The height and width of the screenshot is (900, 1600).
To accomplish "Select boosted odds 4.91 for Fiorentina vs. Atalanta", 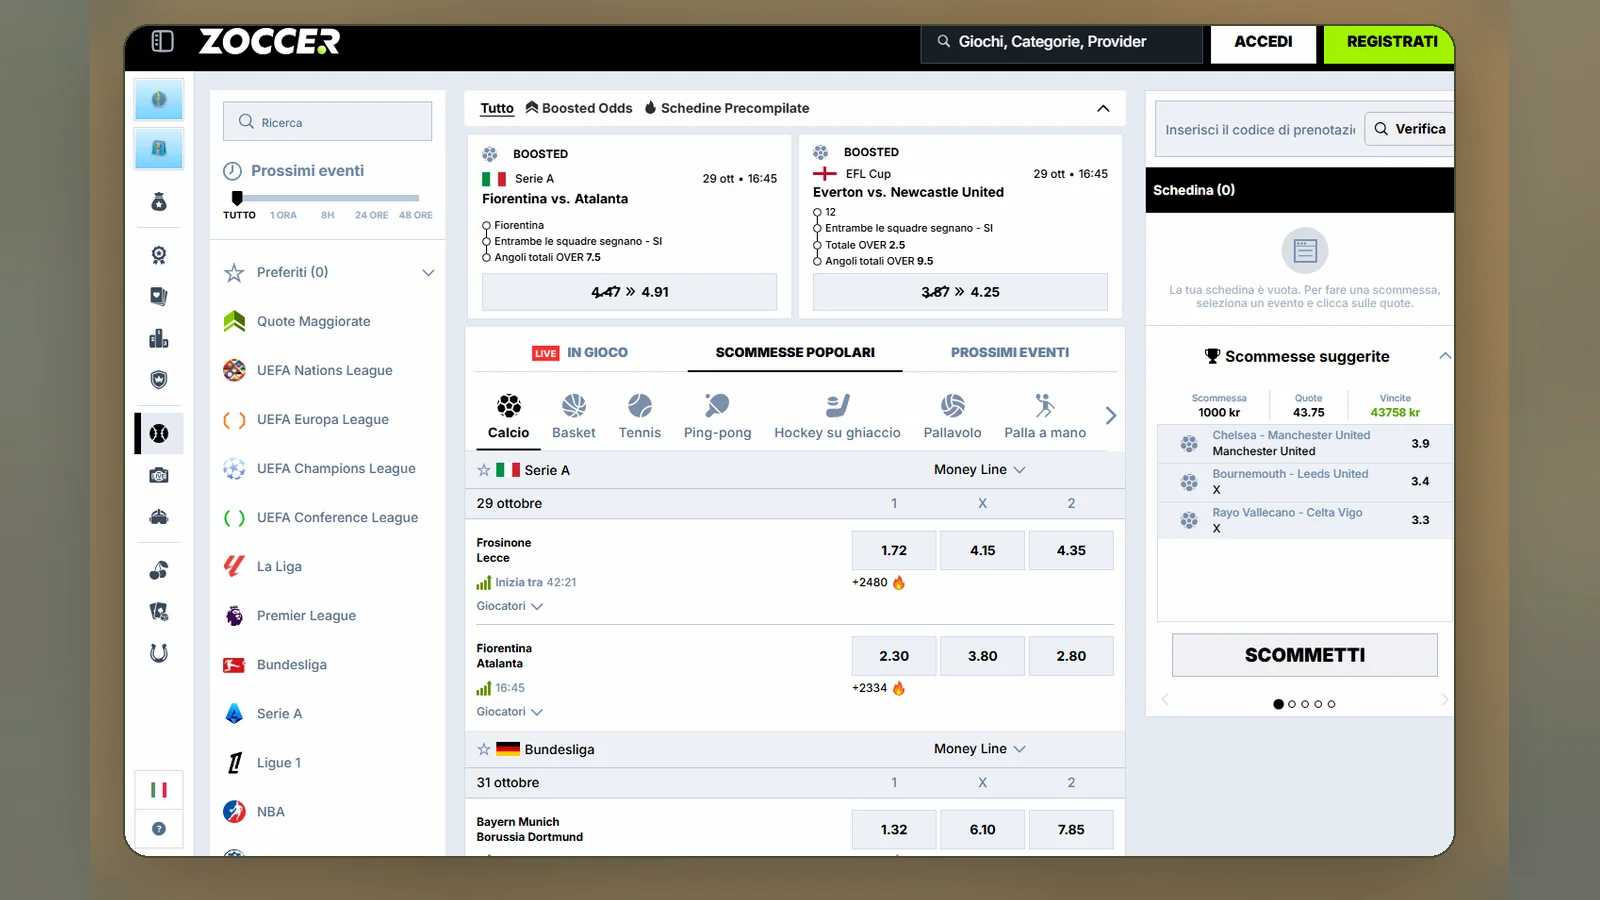I will point(629,292).
